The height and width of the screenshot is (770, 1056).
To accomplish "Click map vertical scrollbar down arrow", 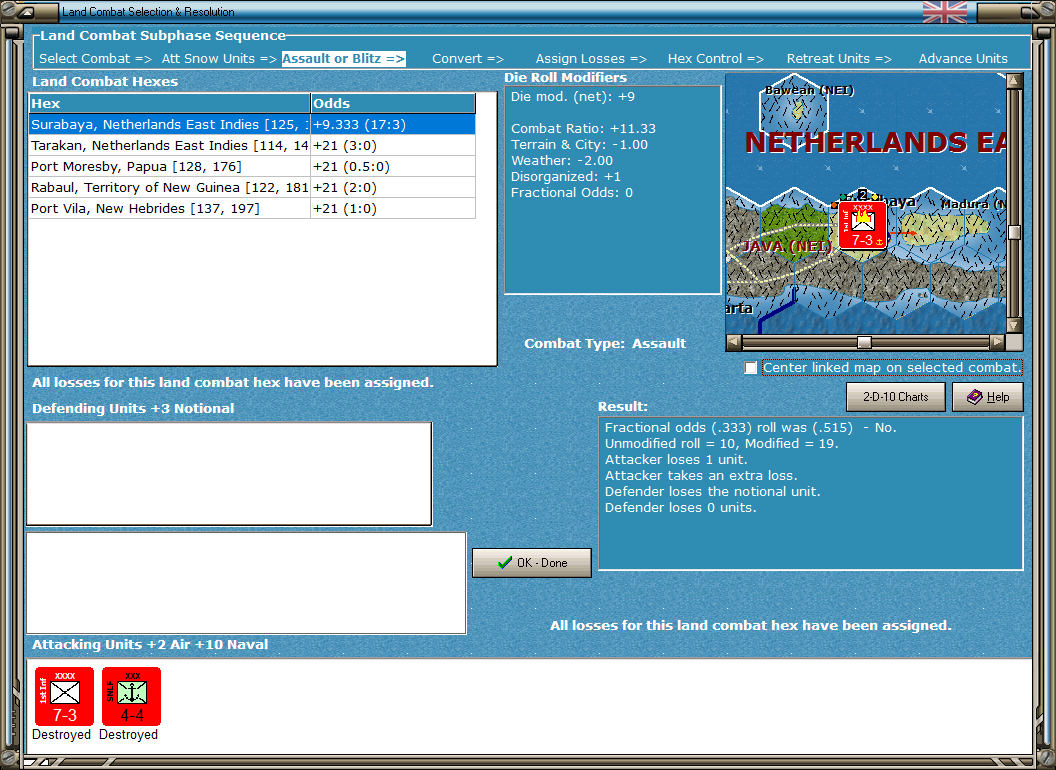I will click(1014, 325).
